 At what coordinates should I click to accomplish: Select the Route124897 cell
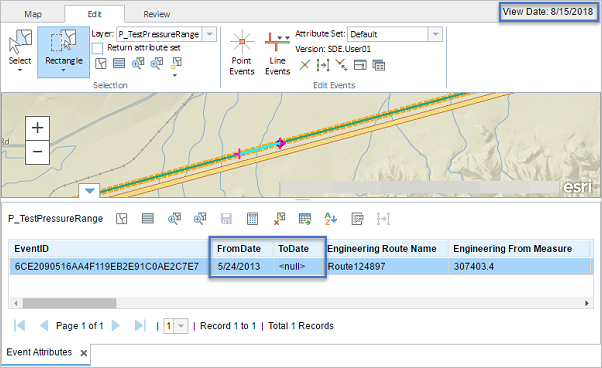tap(387, 266)
